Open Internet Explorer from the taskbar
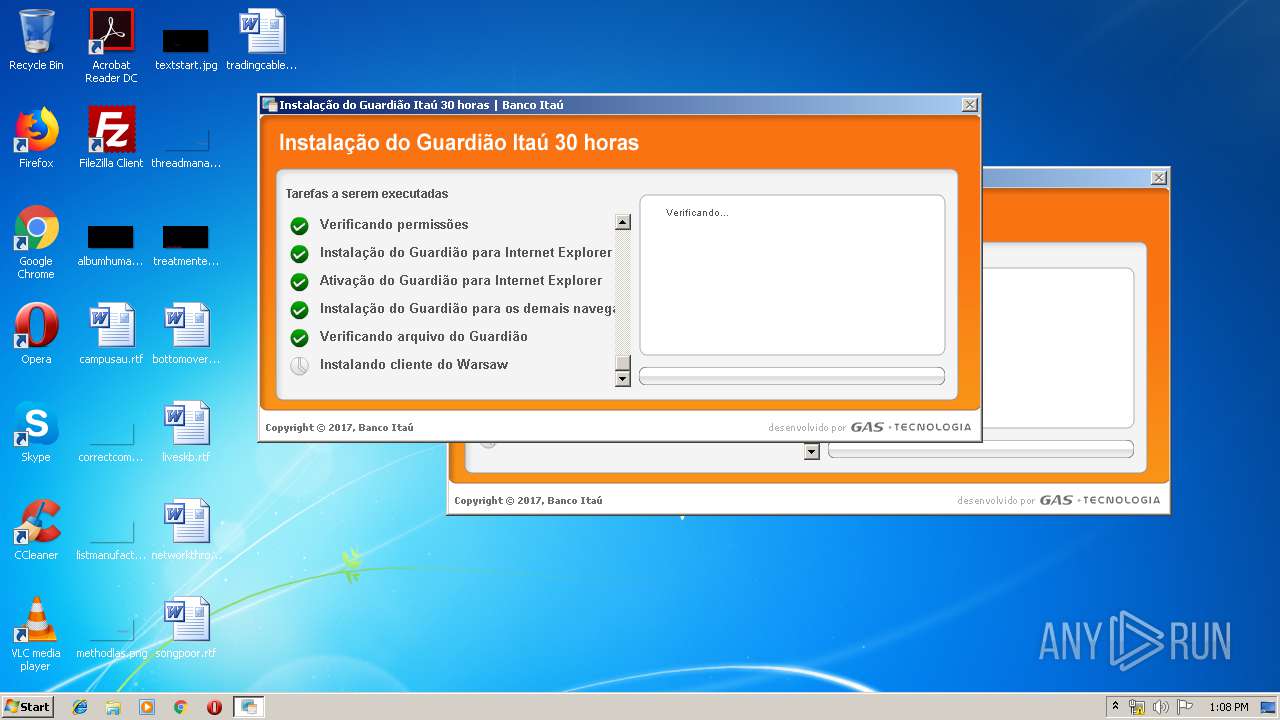Screen dimensions: 1280x720 [x=80, y=707]
